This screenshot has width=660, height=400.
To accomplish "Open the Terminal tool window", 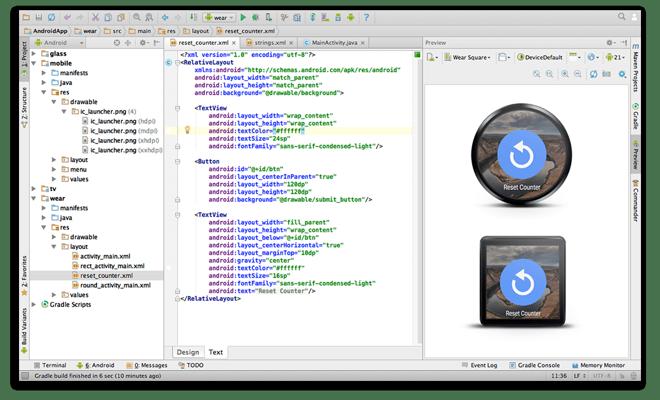I will pyautogui.click(x=50, y=365).
